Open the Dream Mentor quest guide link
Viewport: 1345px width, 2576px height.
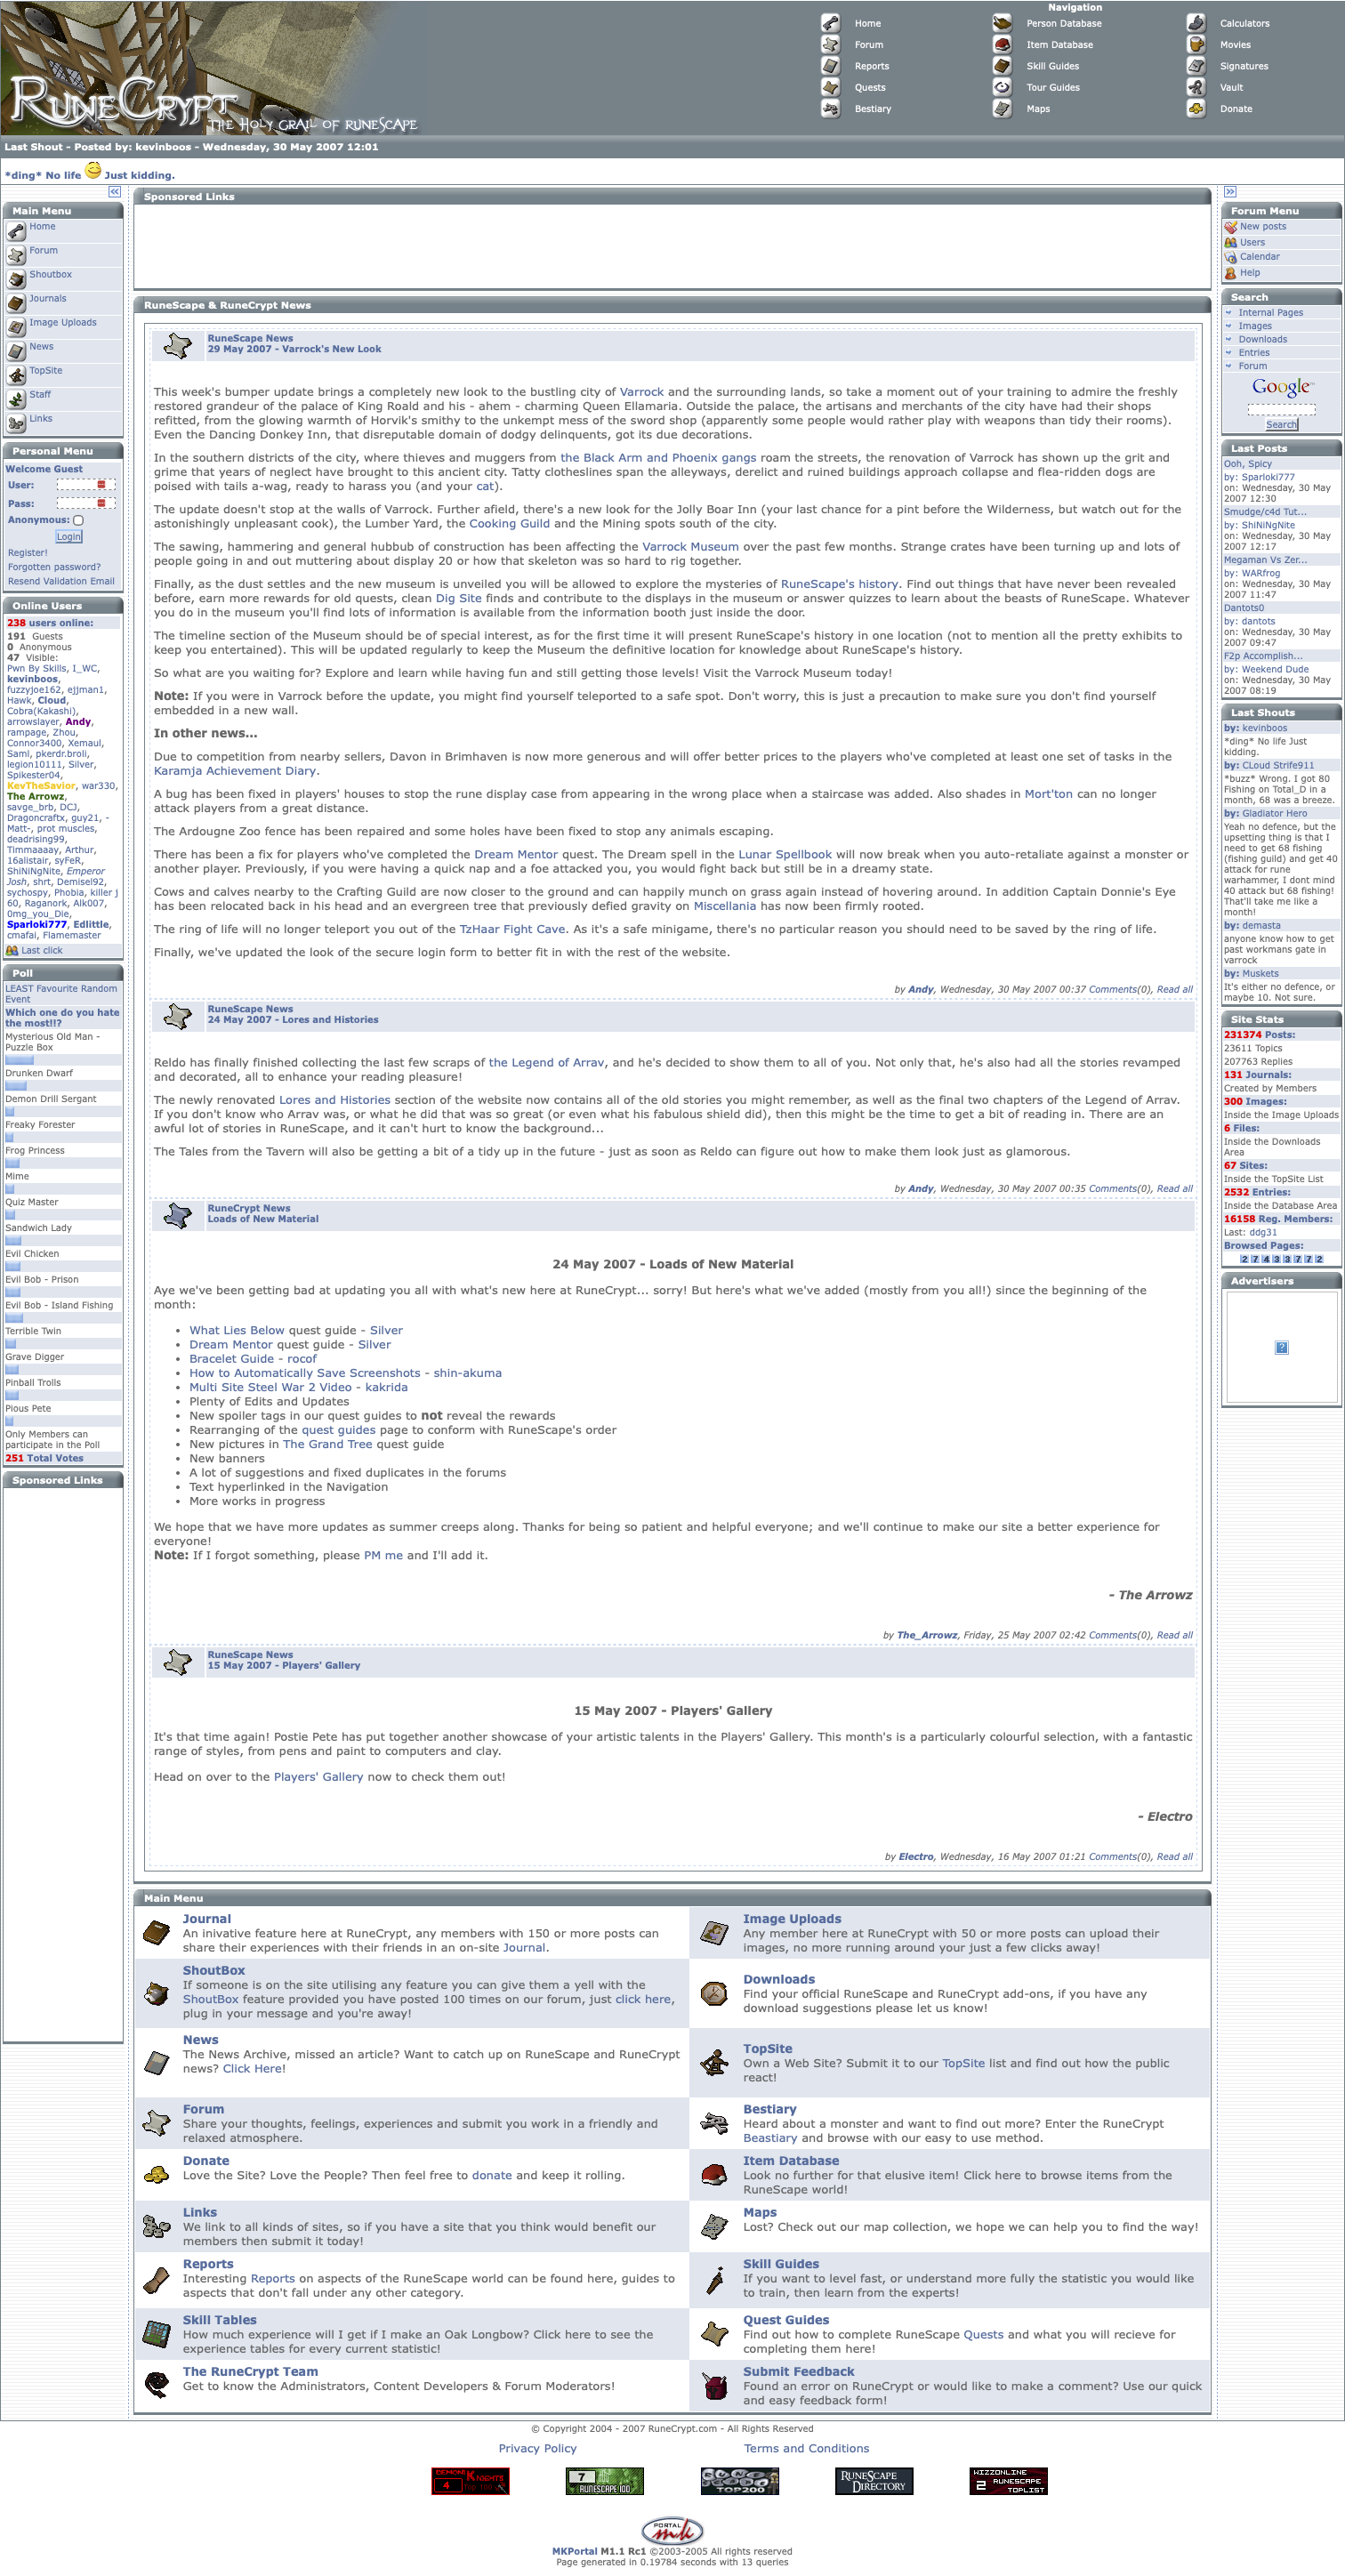[x=231, y=1345]
